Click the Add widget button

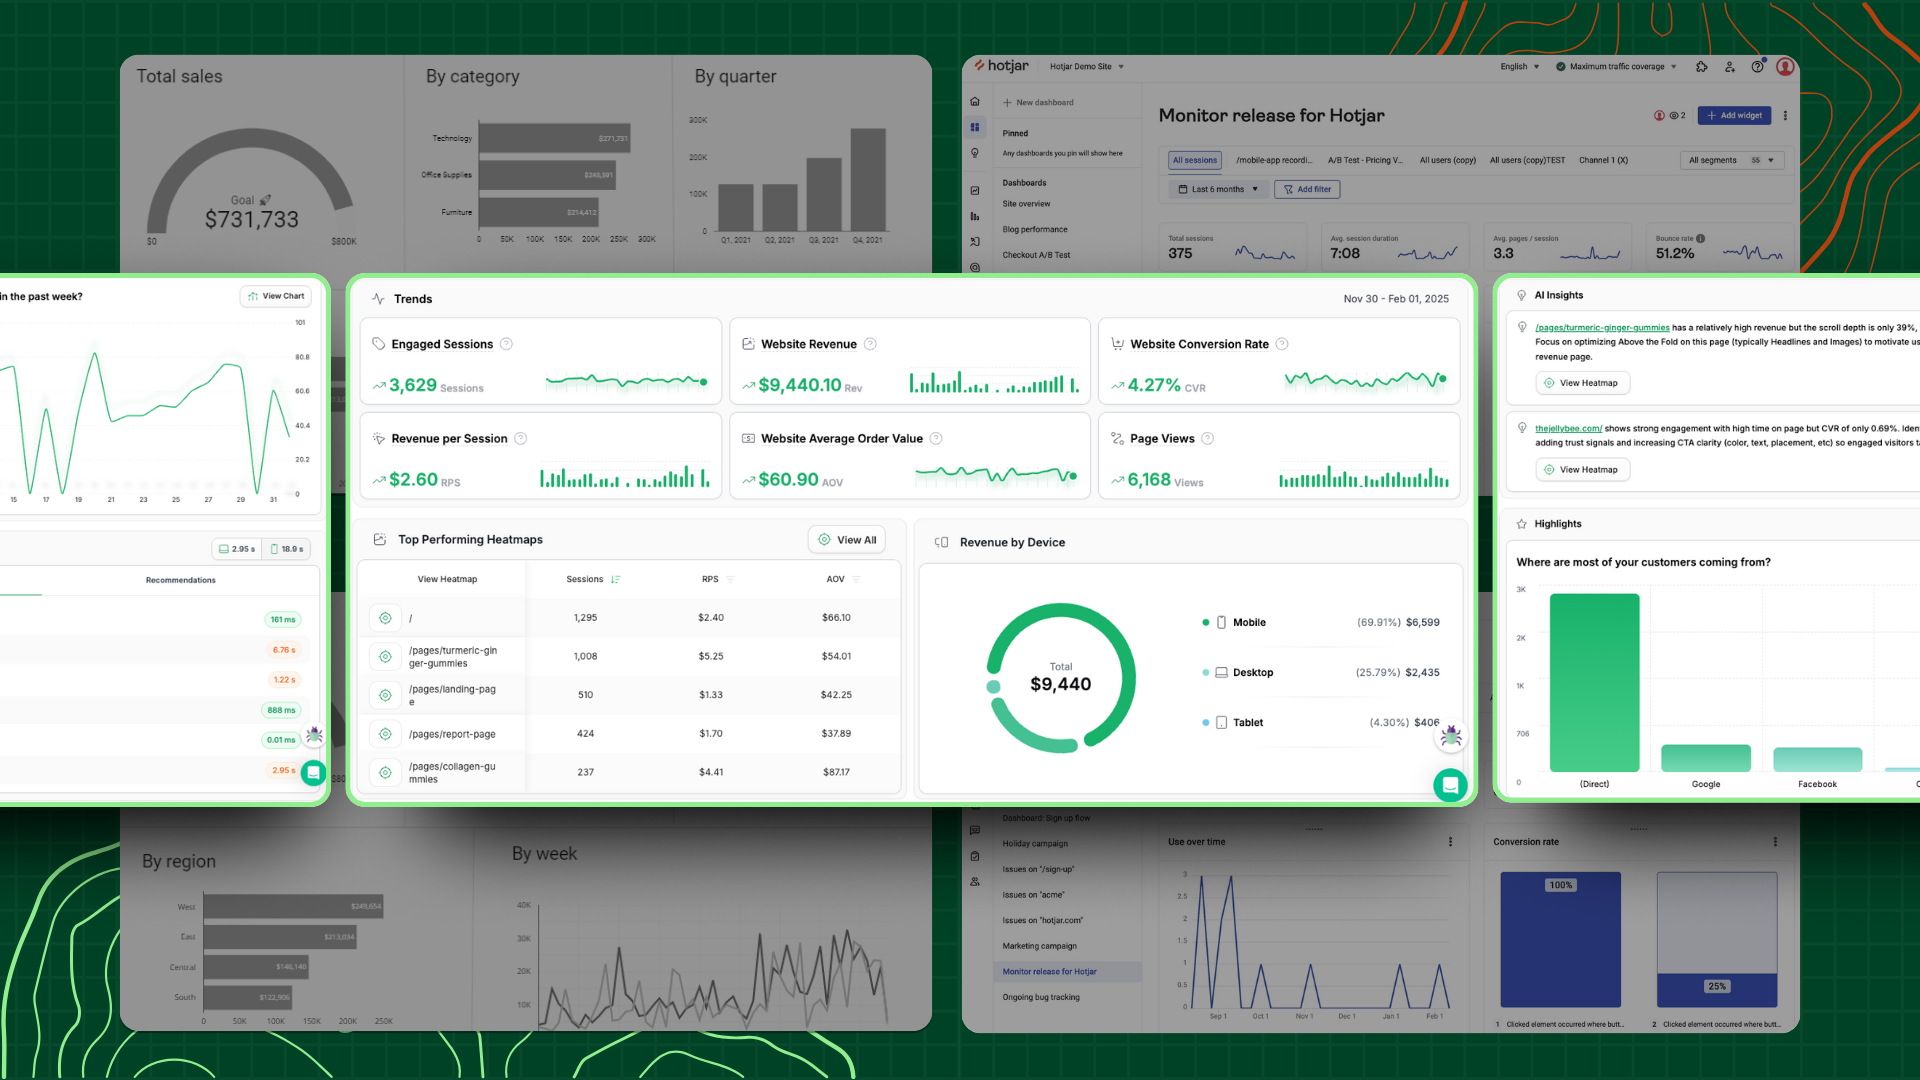1733,115
